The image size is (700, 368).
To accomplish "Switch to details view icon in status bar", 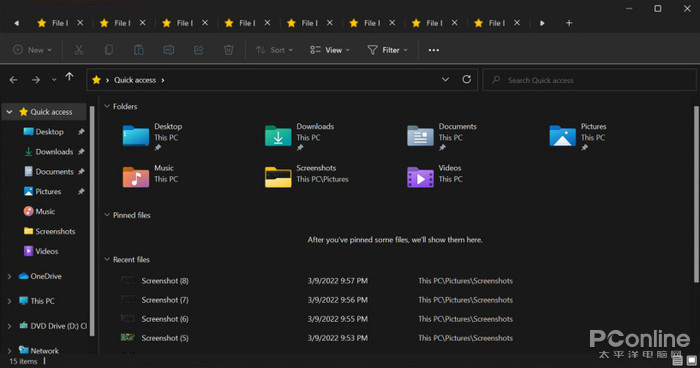I will [x=678, y=360].
